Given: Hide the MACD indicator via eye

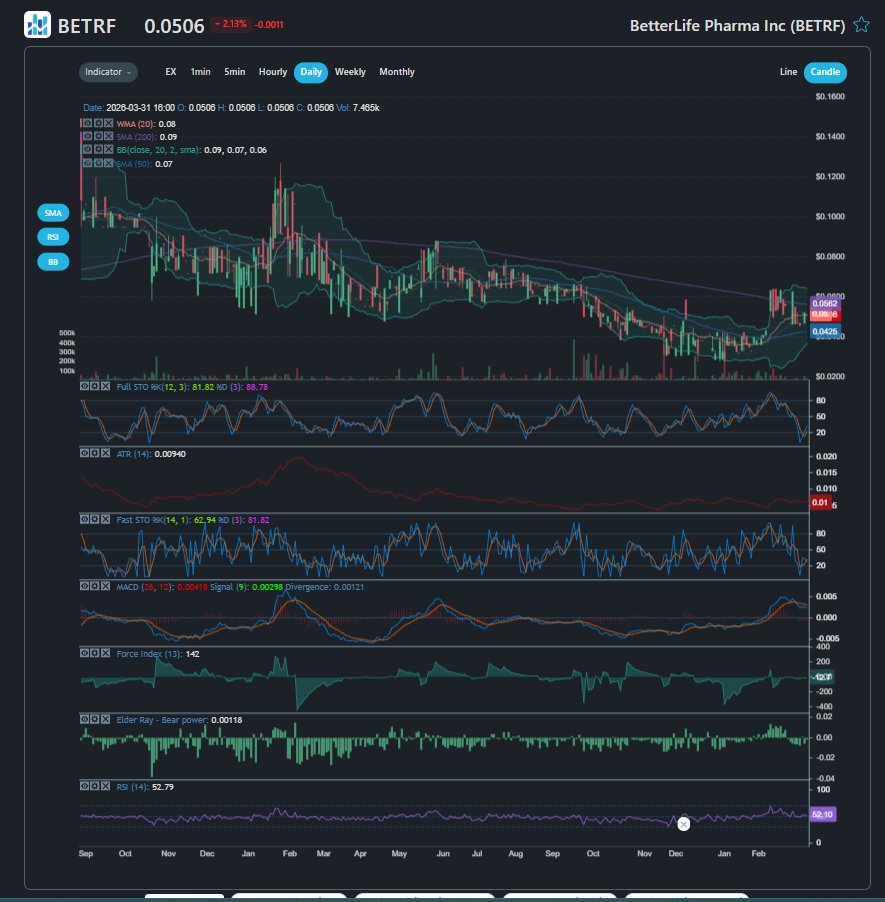Looking at the screenshot, I should coord(85,586).
